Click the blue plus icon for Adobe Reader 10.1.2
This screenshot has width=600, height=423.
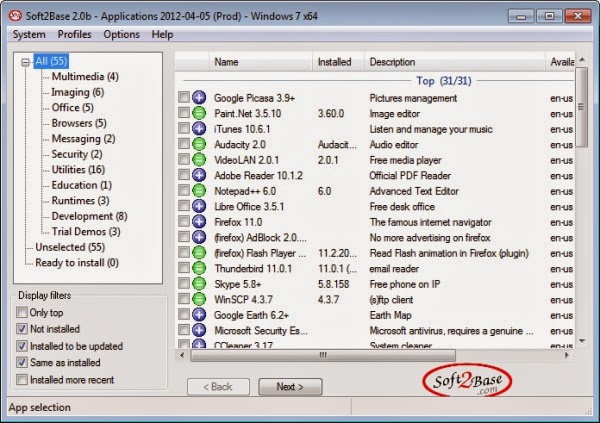click(x=199, y=175)
